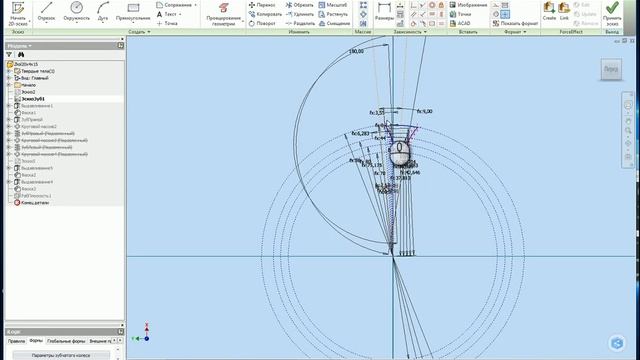
Task: Open the Создать panel dropdown
Action: (139, 32)
